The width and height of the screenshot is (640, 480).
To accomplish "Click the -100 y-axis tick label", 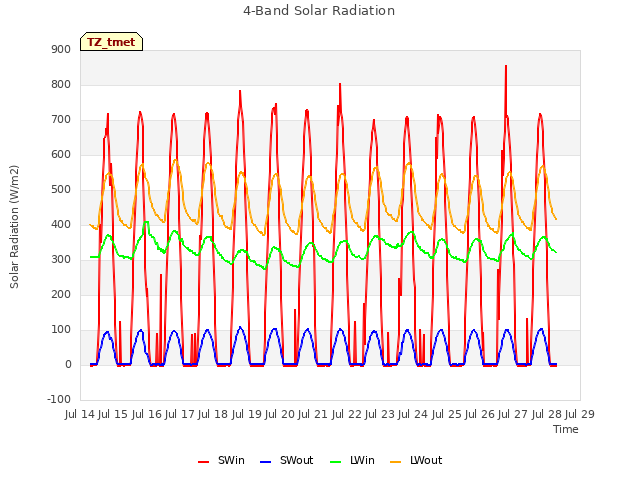I will [59, 399].
